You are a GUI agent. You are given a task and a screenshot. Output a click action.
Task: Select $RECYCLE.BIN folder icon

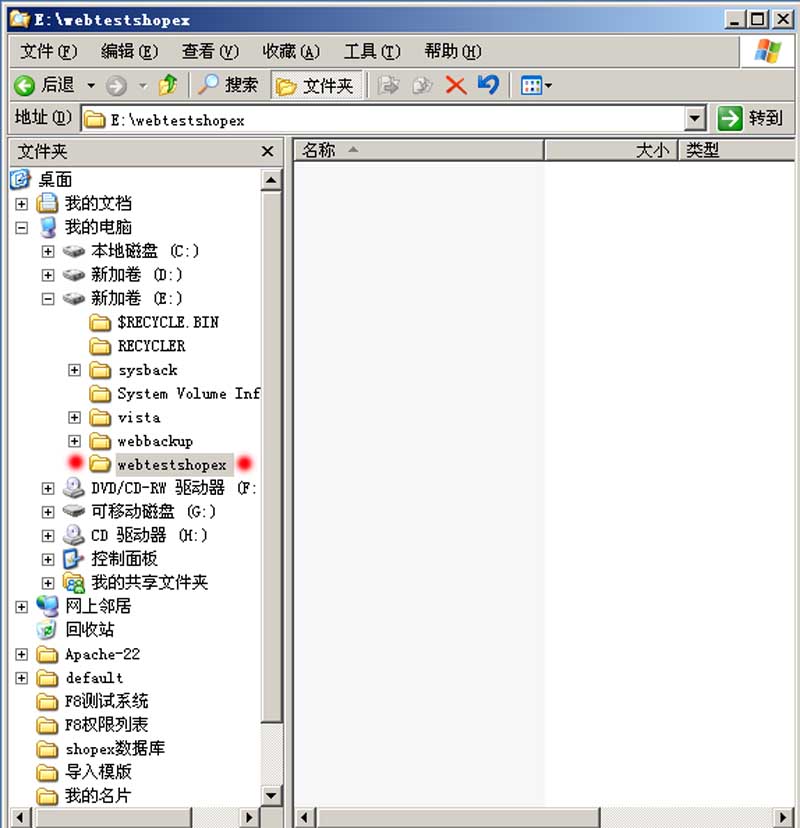(100, 323)
